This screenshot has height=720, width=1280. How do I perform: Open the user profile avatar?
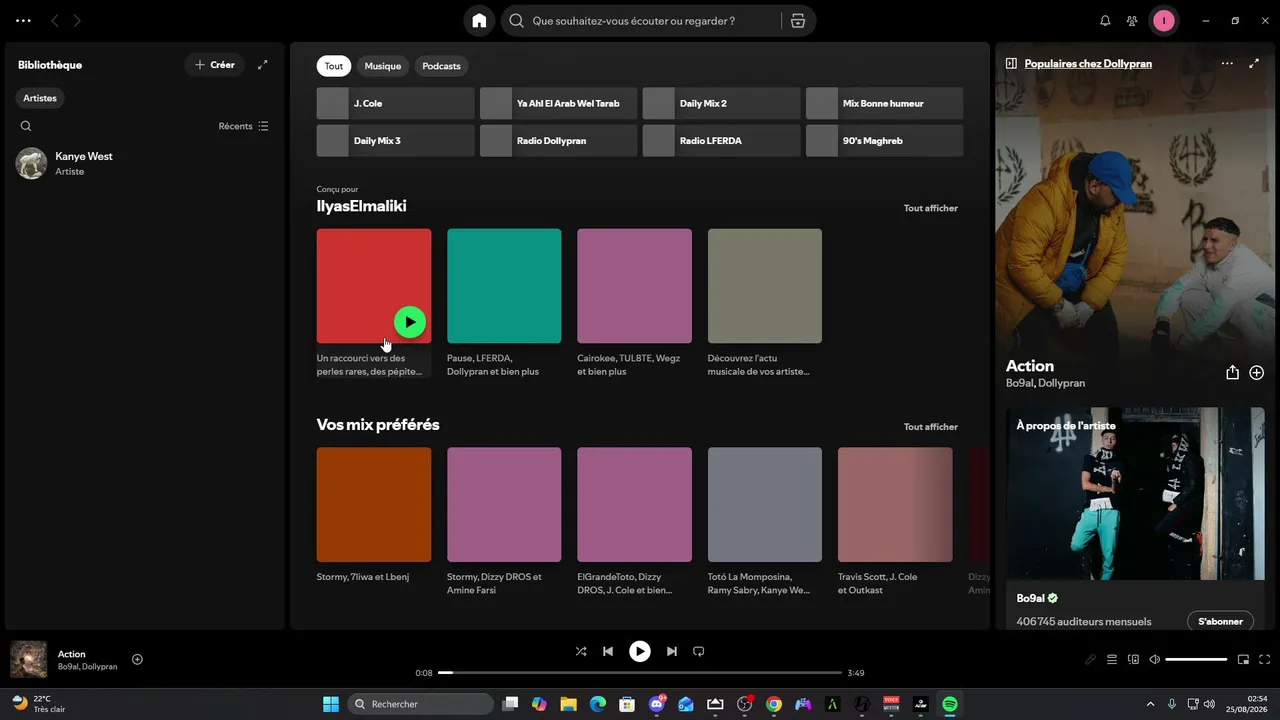point(1163,20)
